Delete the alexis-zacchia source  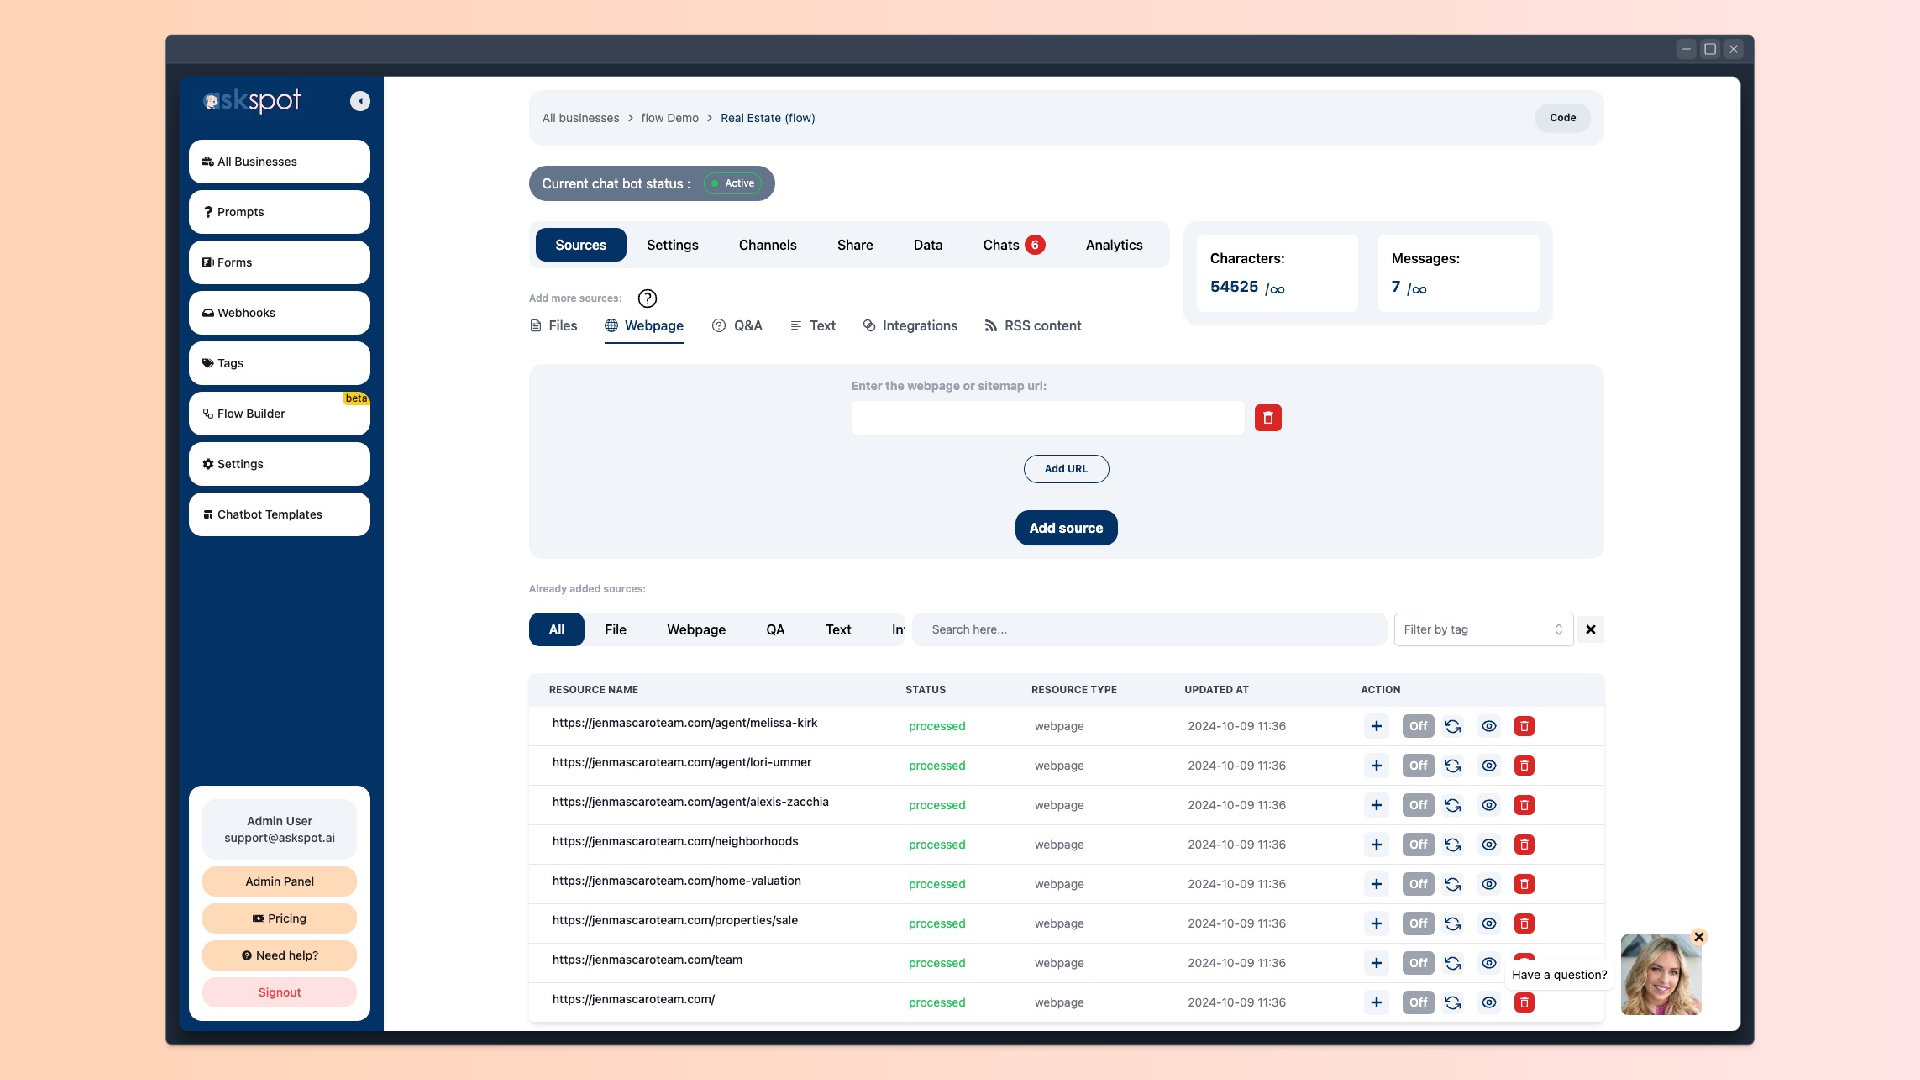1524,805
